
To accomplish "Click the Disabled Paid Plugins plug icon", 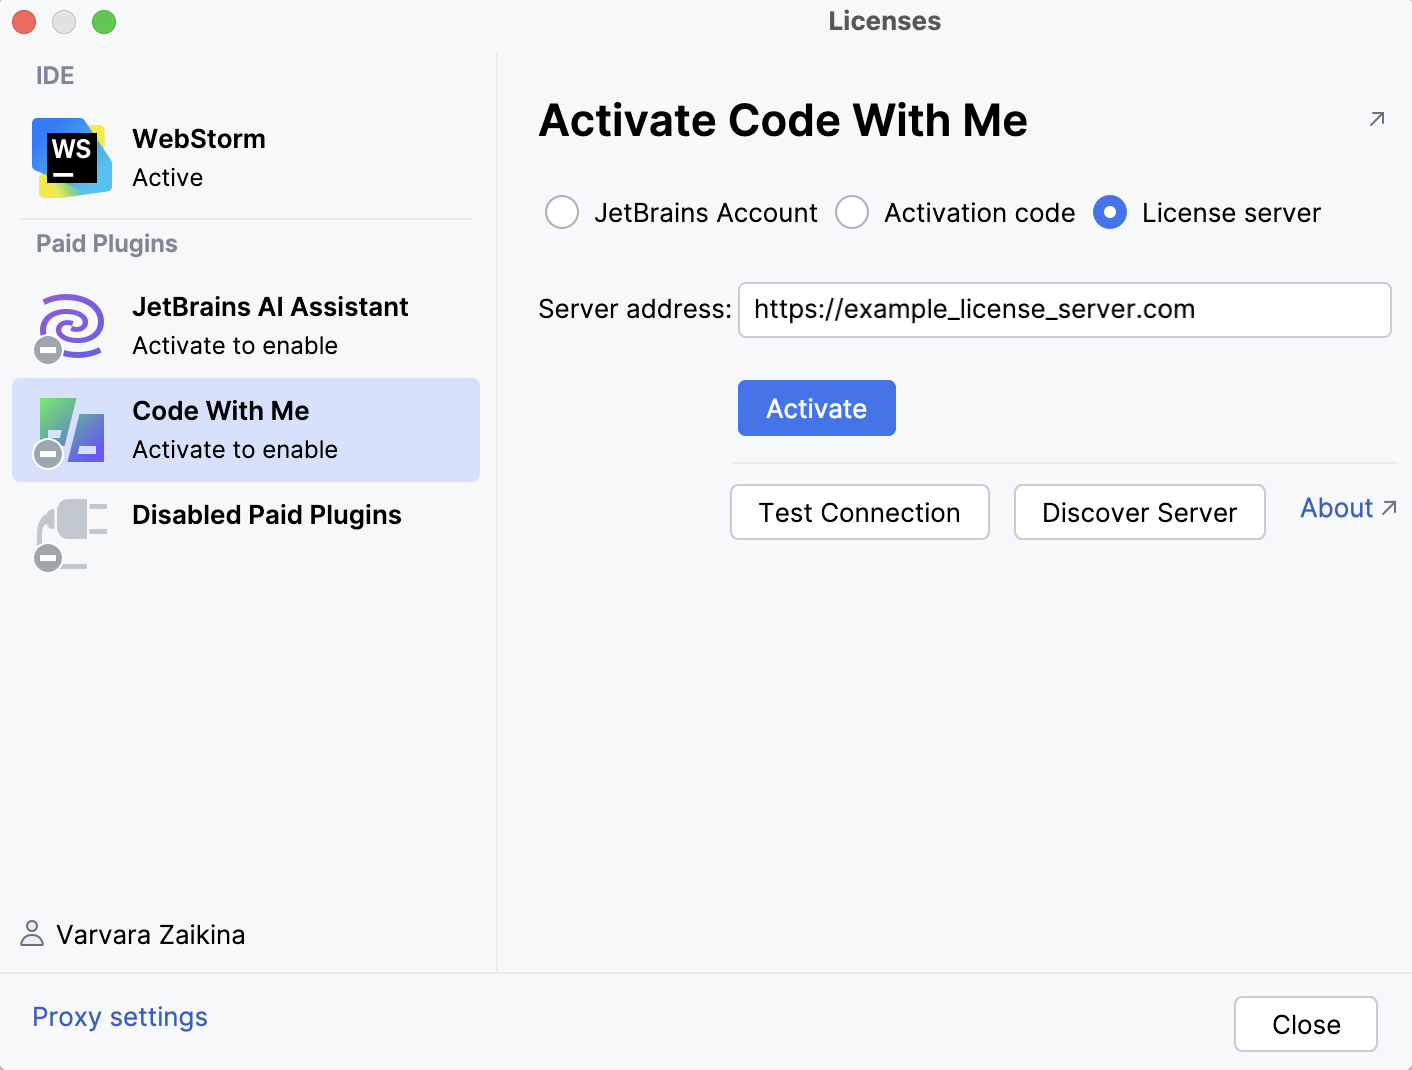I will (71, 532).
